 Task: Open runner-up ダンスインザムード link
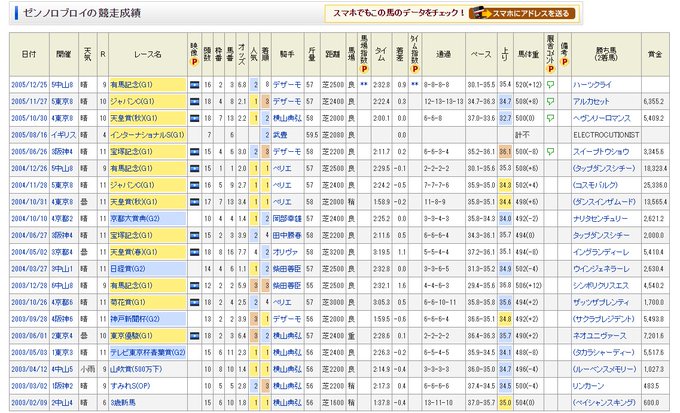[x=604, y=202]
